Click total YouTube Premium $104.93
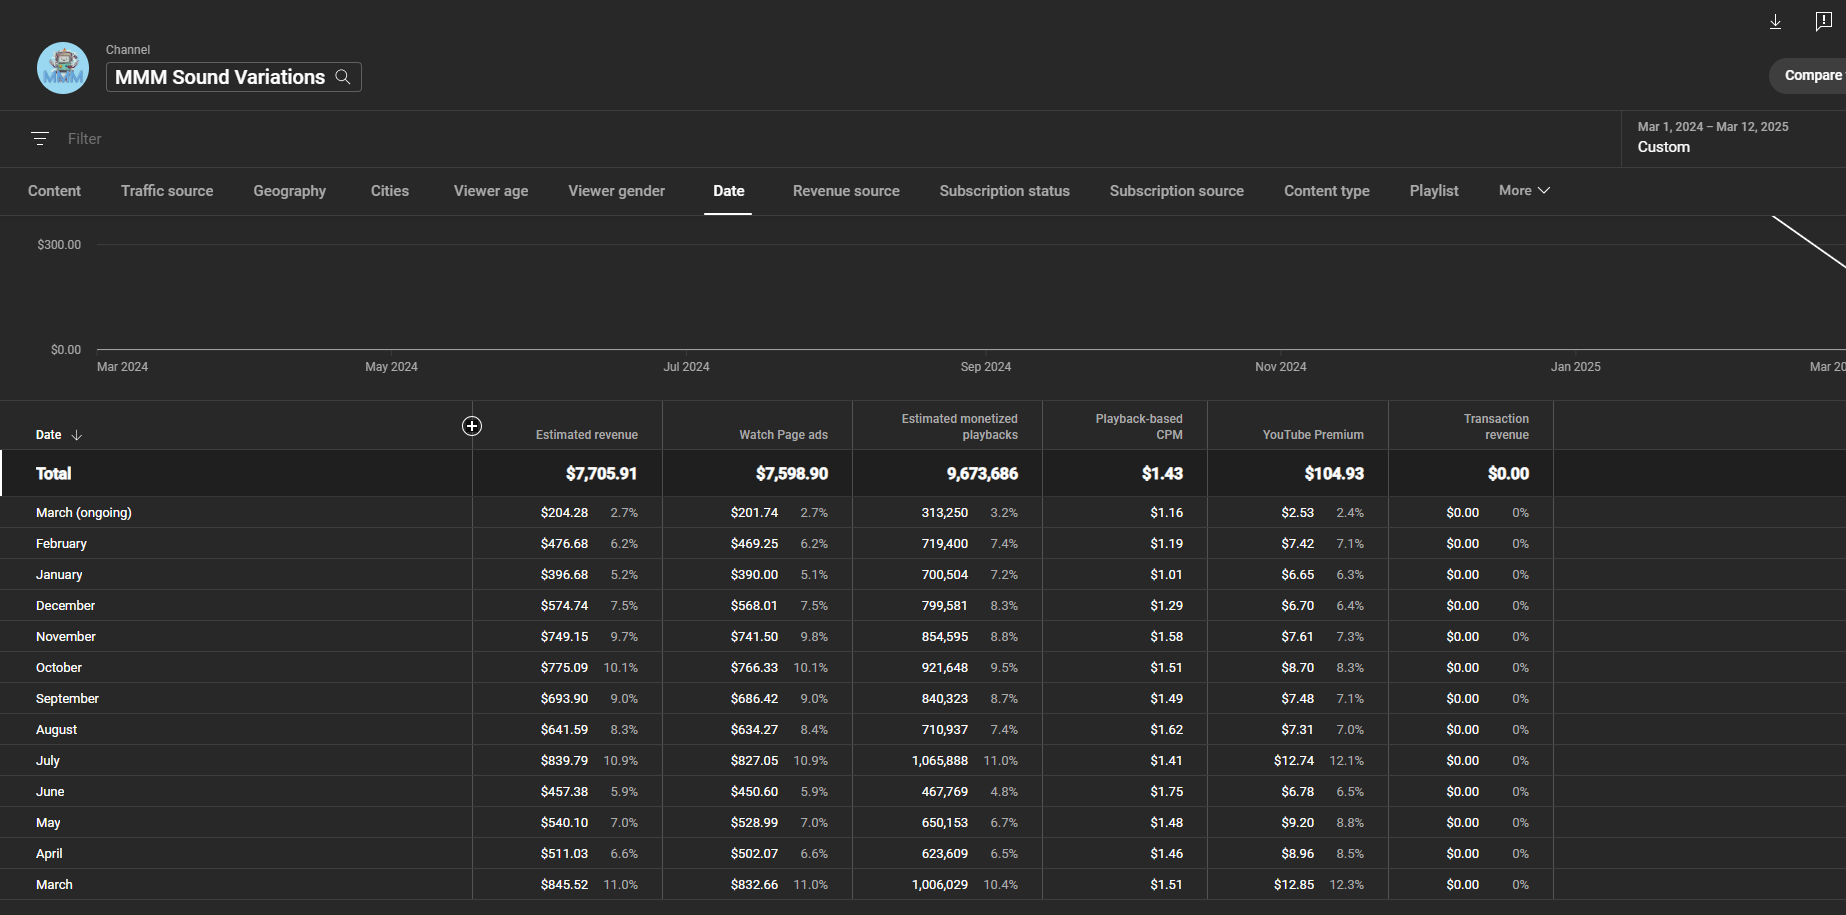The width and height of the screenshot is (1846, 915). pyautogui.click(x=1334, y=474)
